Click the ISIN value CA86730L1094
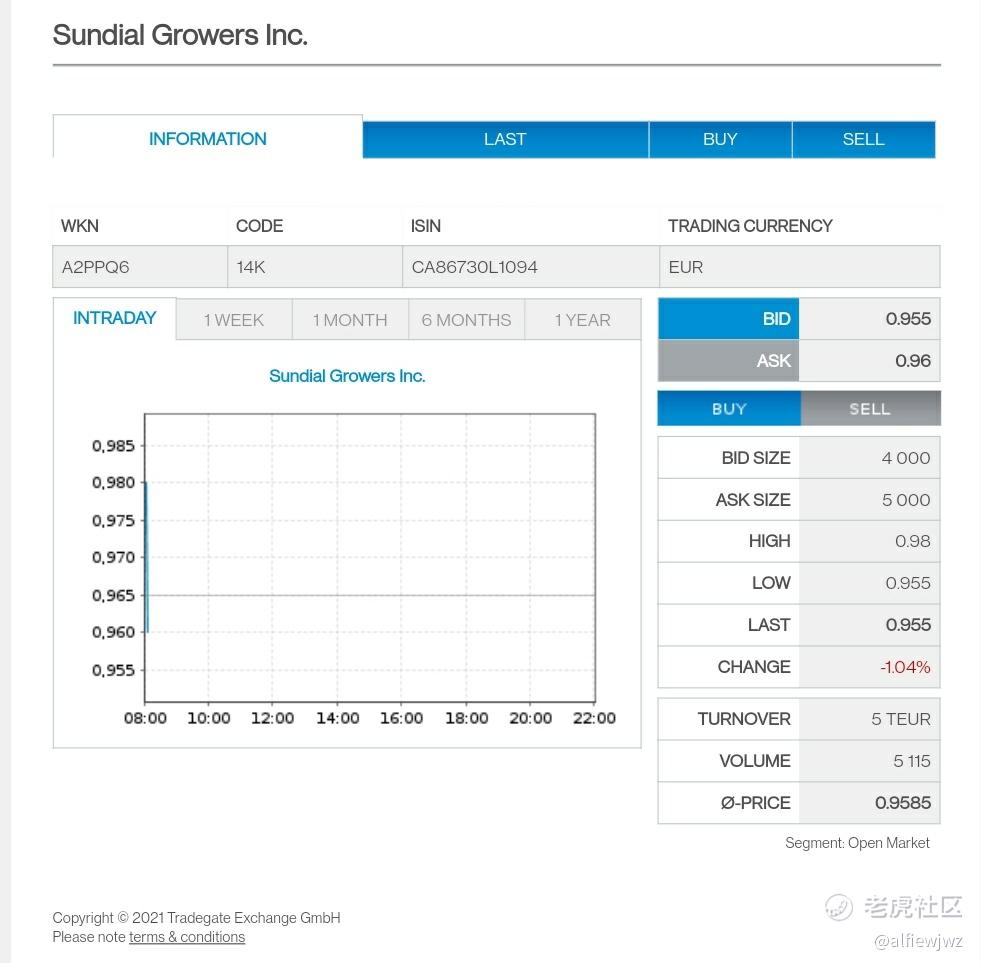 [x=474, y=267]
